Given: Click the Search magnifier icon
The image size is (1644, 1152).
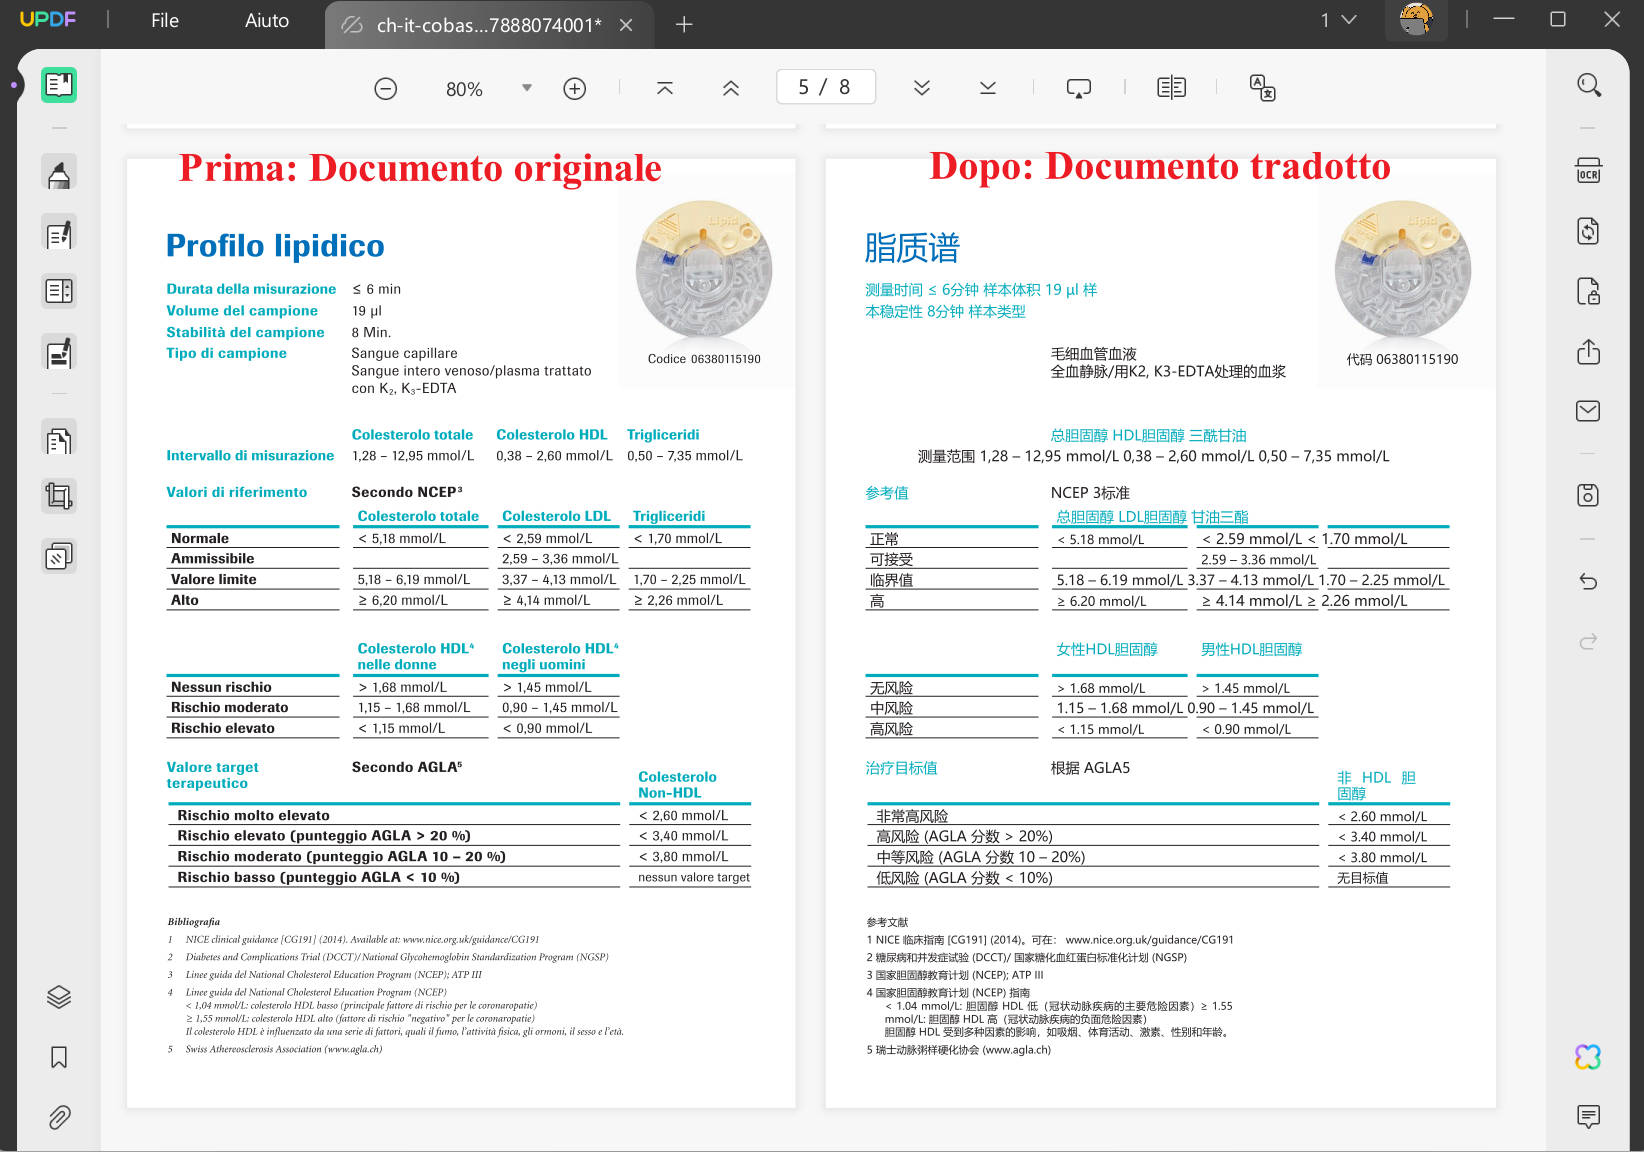Looking at the screenshot, I should point(1588,85).
